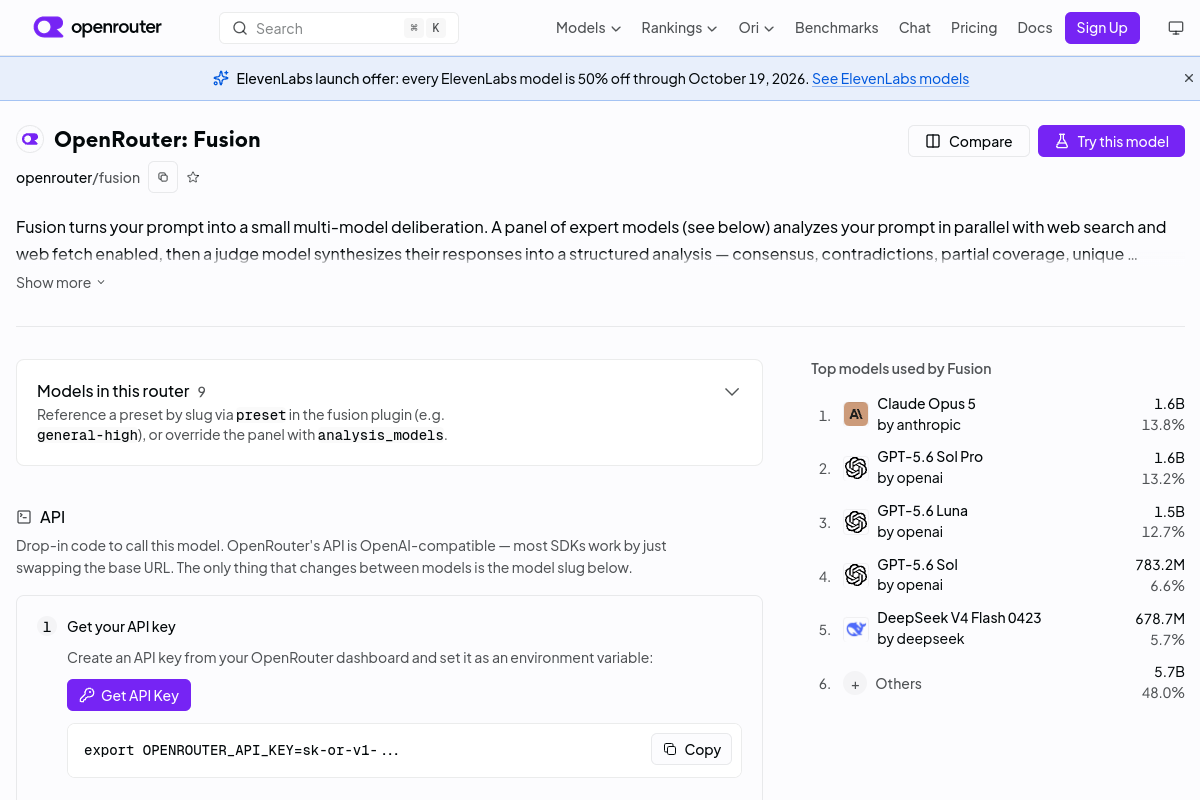Click the OpenAI icon beside GPT-5.6 Sol row
Screen dimensions: 1200x800
[856, 575]
